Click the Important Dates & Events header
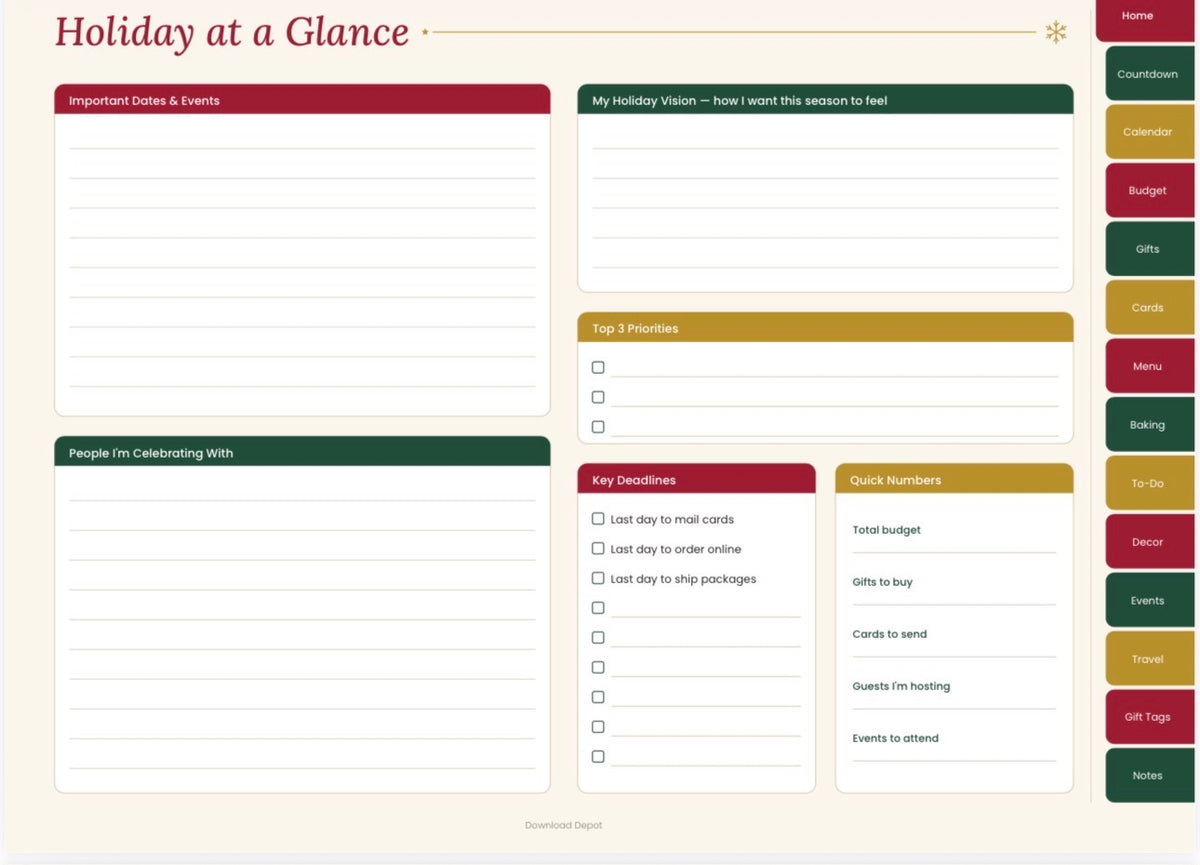The width and height of the screenshot is (1200, 865). [x=302, y=100]
